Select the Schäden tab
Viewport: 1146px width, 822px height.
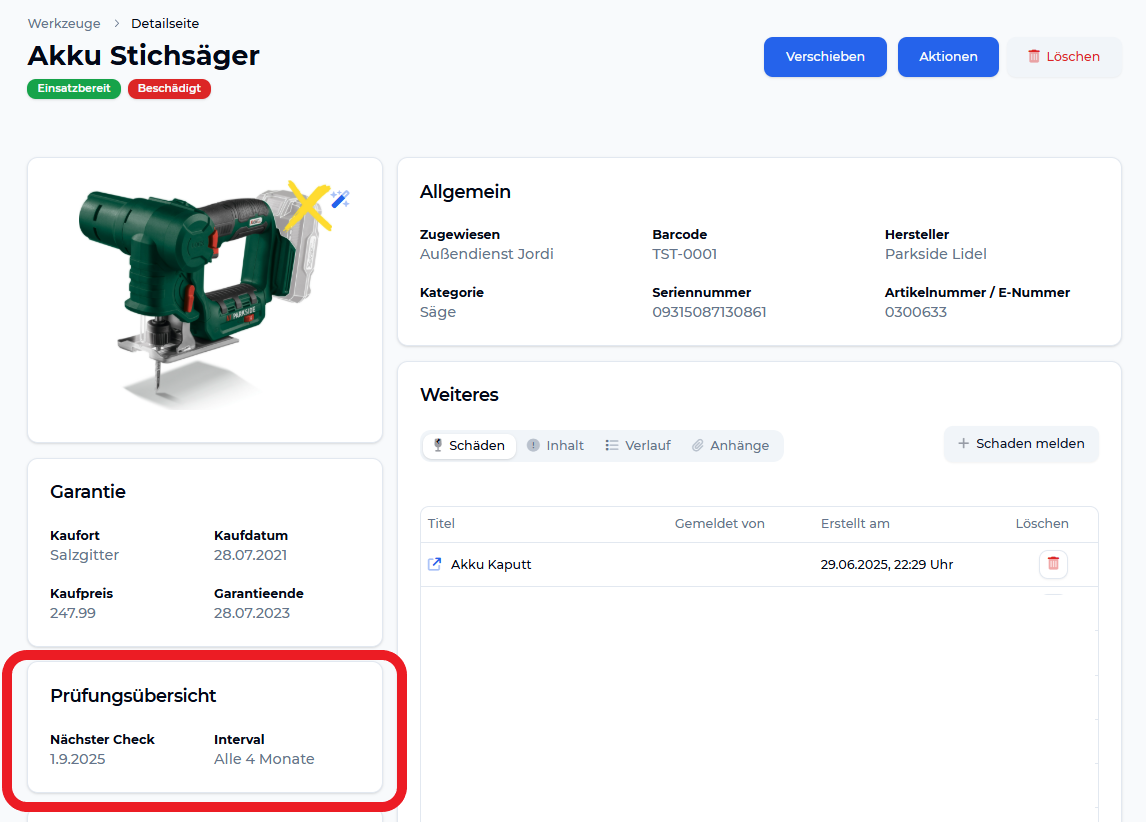(469, 446)
